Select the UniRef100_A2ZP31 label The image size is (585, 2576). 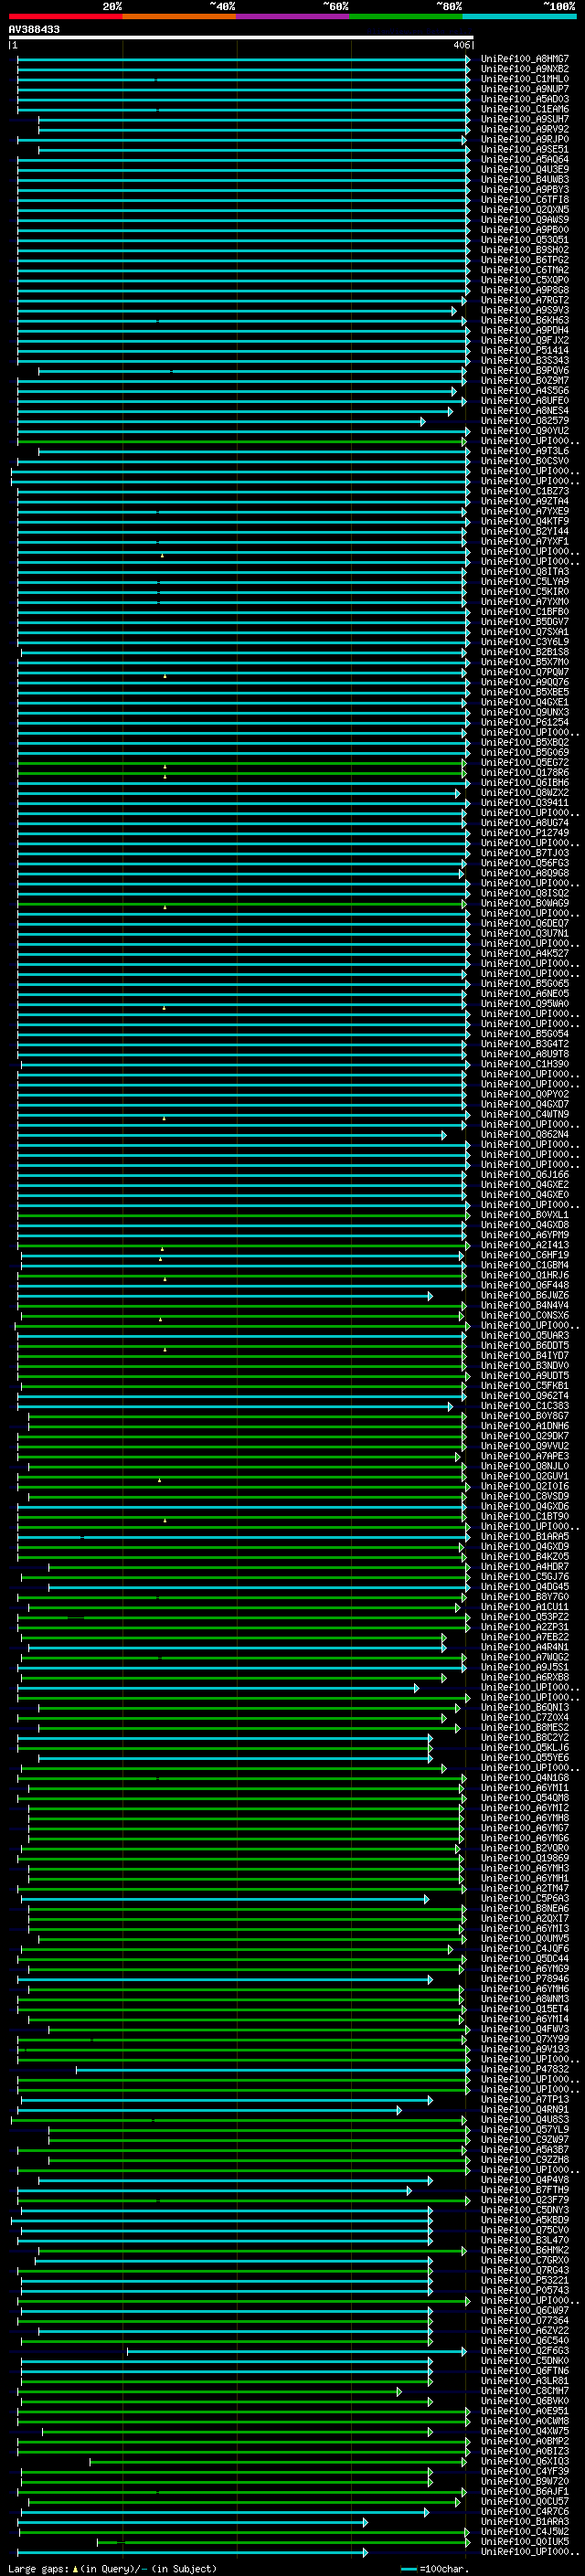[x=525, y=1627]
